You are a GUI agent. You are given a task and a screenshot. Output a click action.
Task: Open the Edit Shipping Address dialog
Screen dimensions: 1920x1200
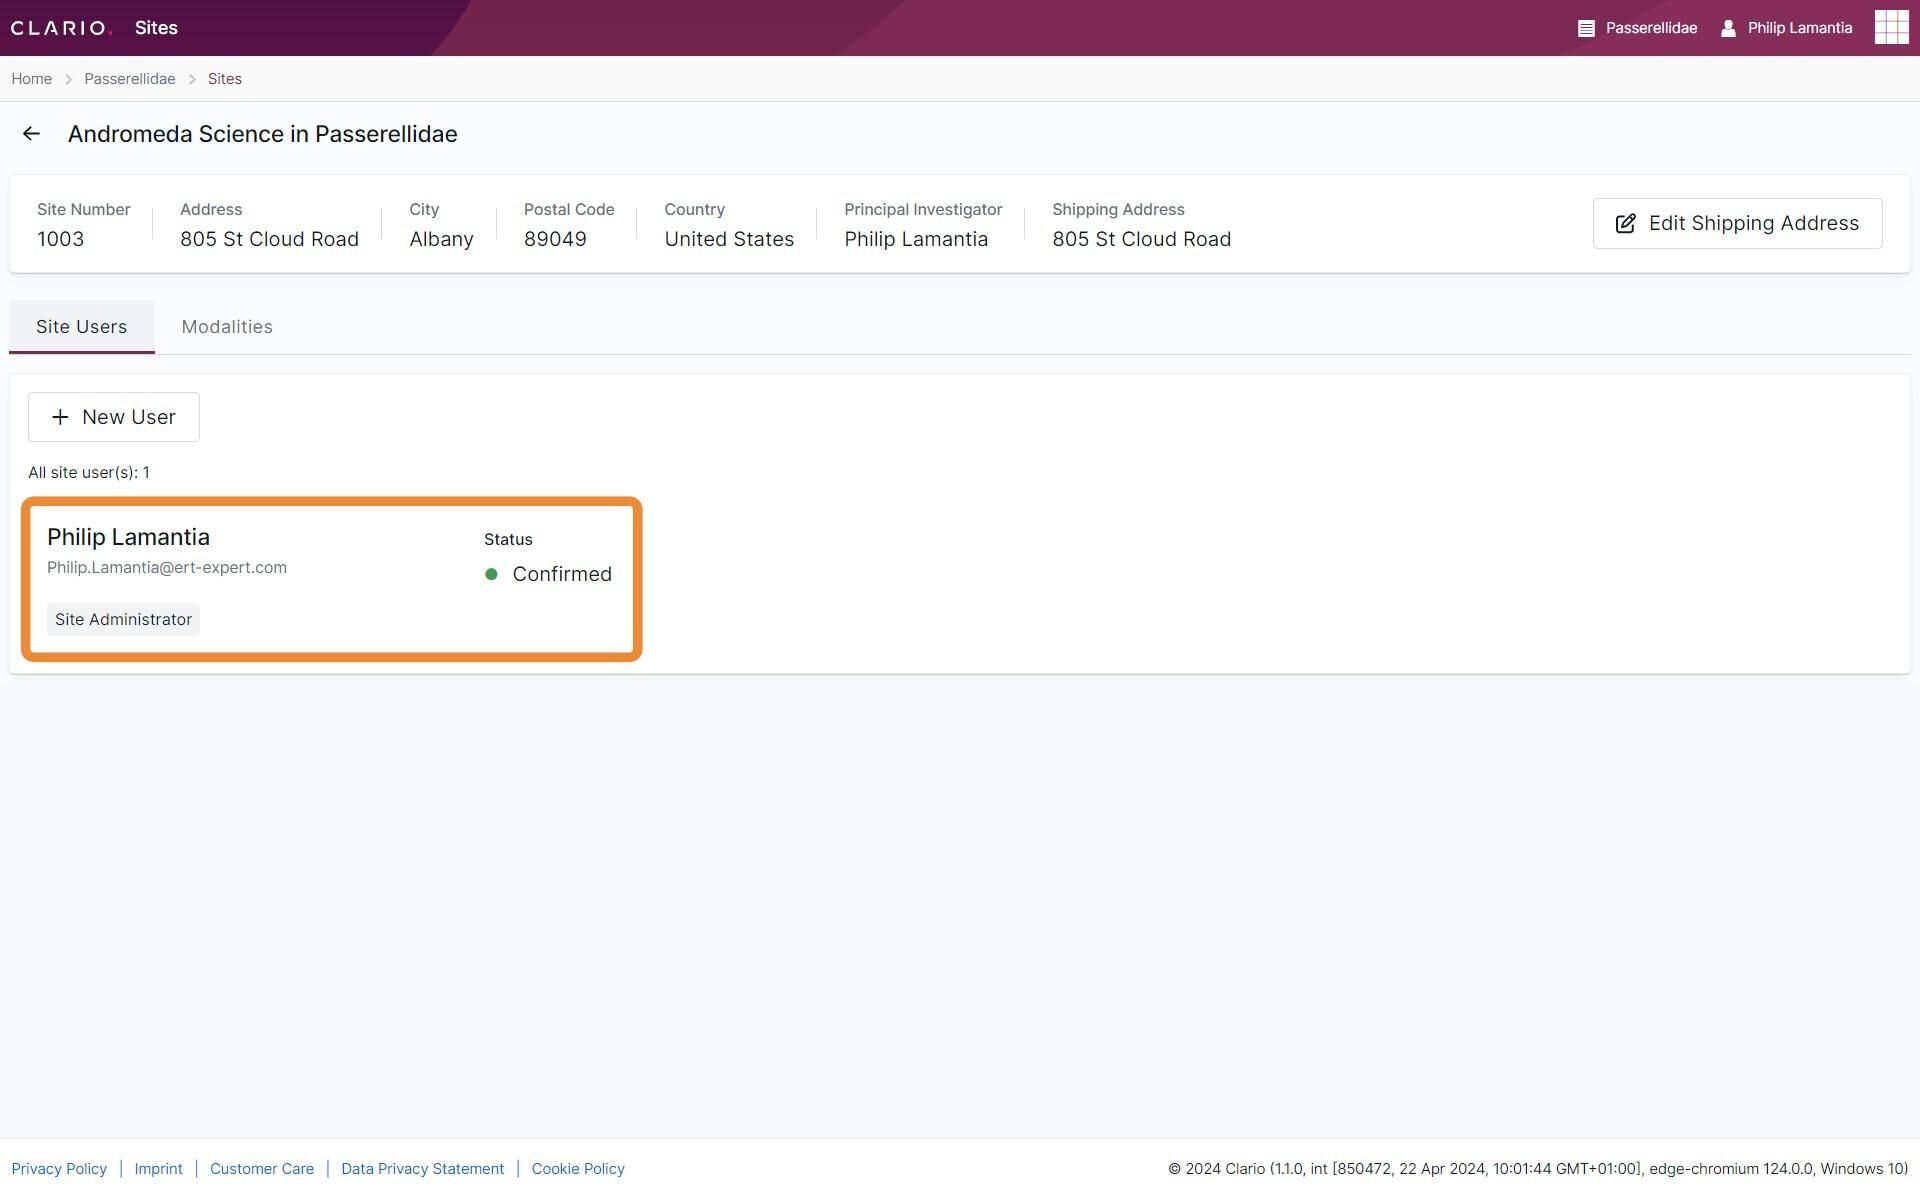pos(1737,223)
